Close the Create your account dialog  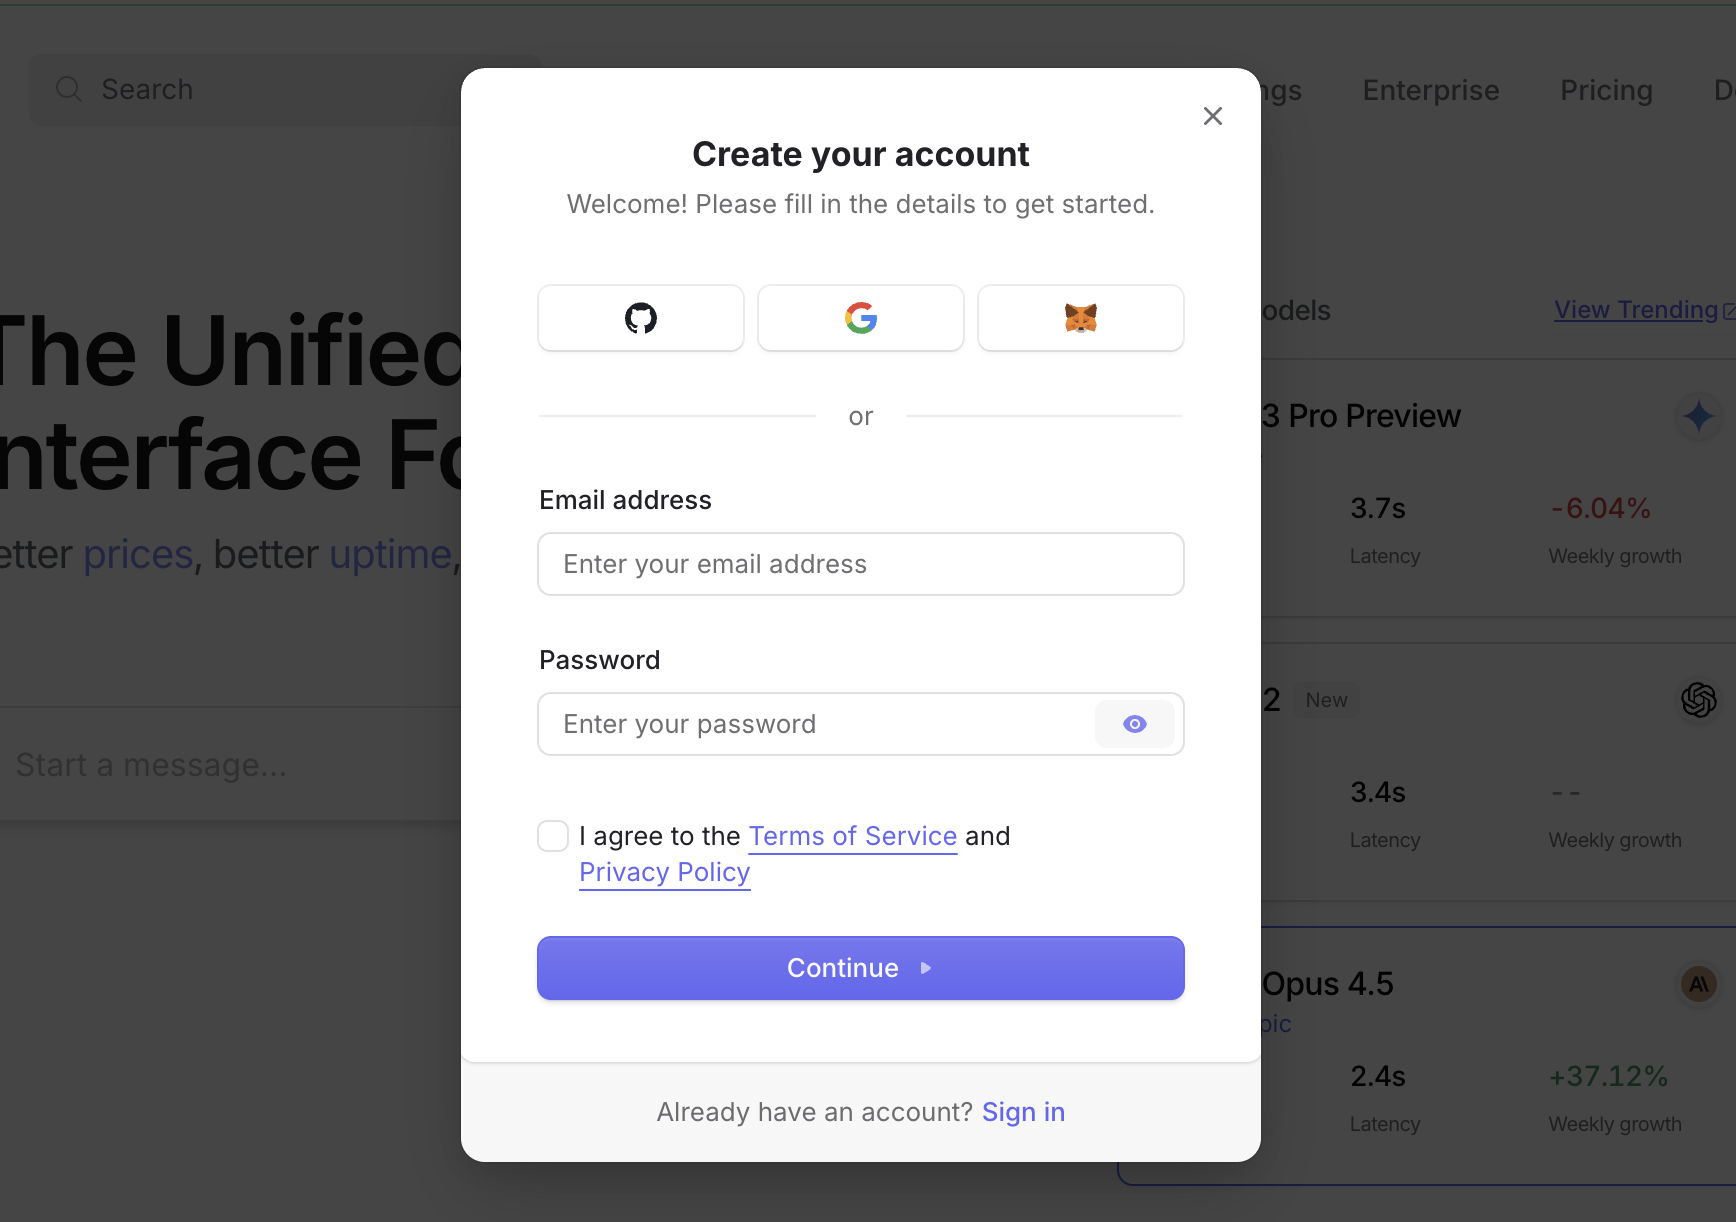1212,116
